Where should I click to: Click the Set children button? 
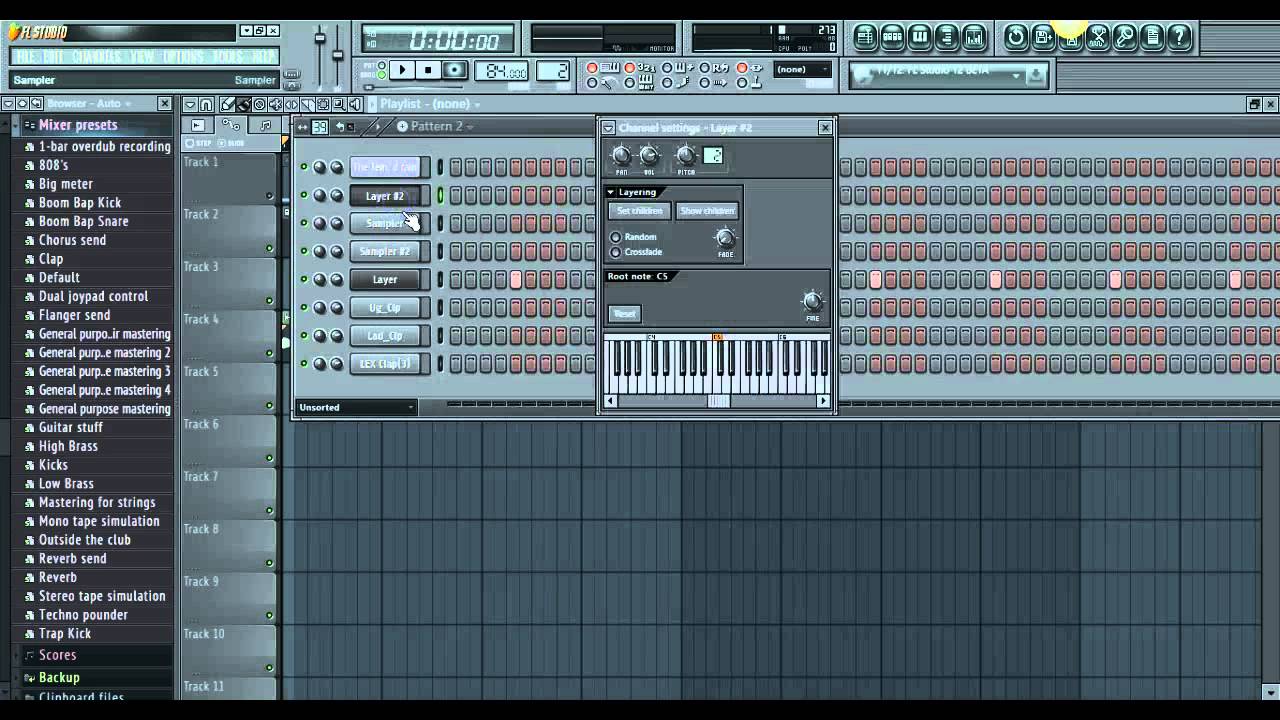[x=639, y=211]
